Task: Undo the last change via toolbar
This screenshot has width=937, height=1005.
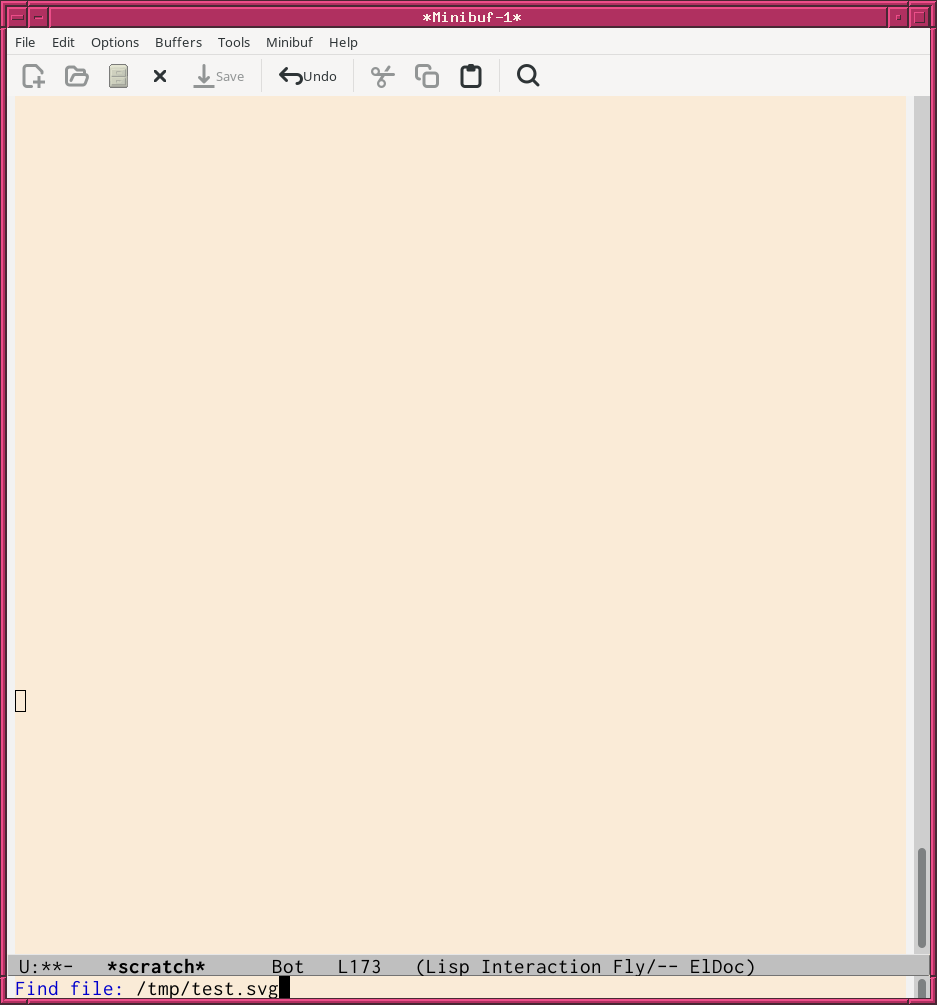Action: point(308,76)
